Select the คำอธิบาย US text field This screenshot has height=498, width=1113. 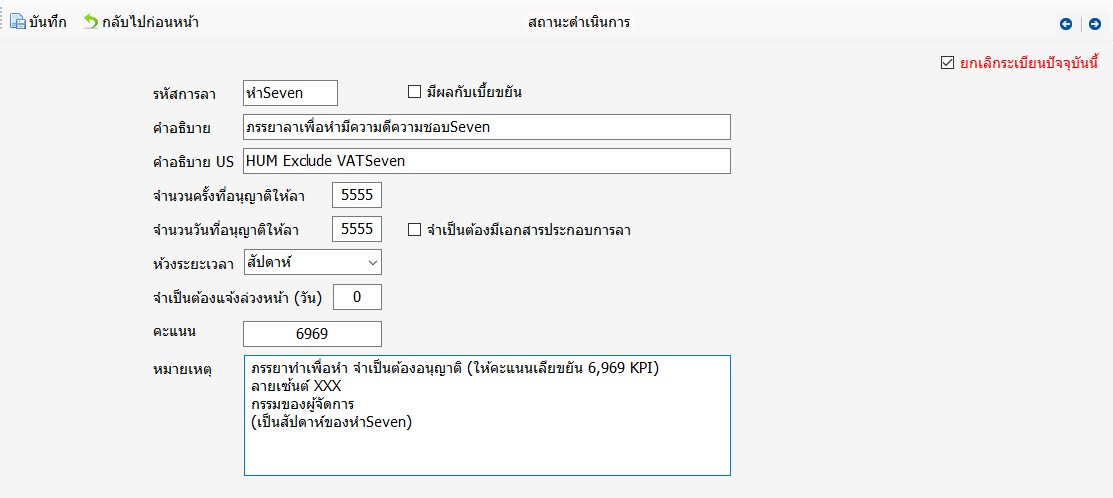pyautogui.click(x=486, y=161)
